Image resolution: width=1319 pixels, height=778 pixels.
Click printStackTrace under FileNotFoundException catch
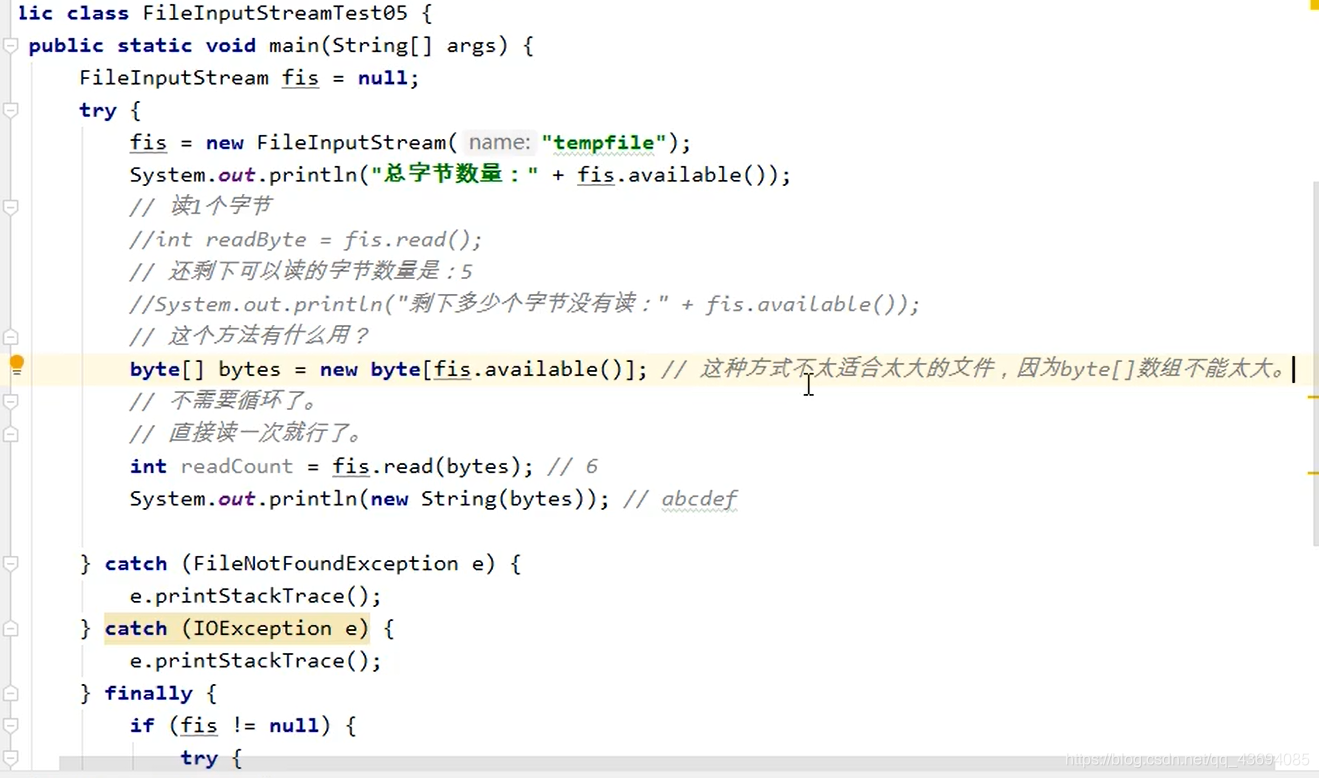tap(250, 596)
